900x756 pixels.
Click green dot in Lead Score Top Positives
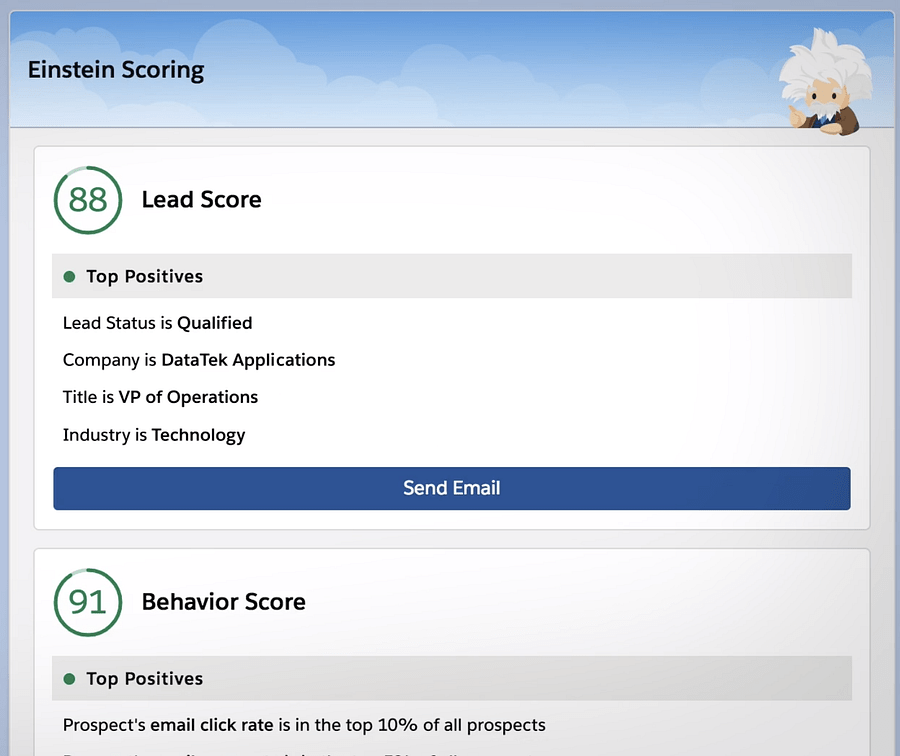pos(69,277)
